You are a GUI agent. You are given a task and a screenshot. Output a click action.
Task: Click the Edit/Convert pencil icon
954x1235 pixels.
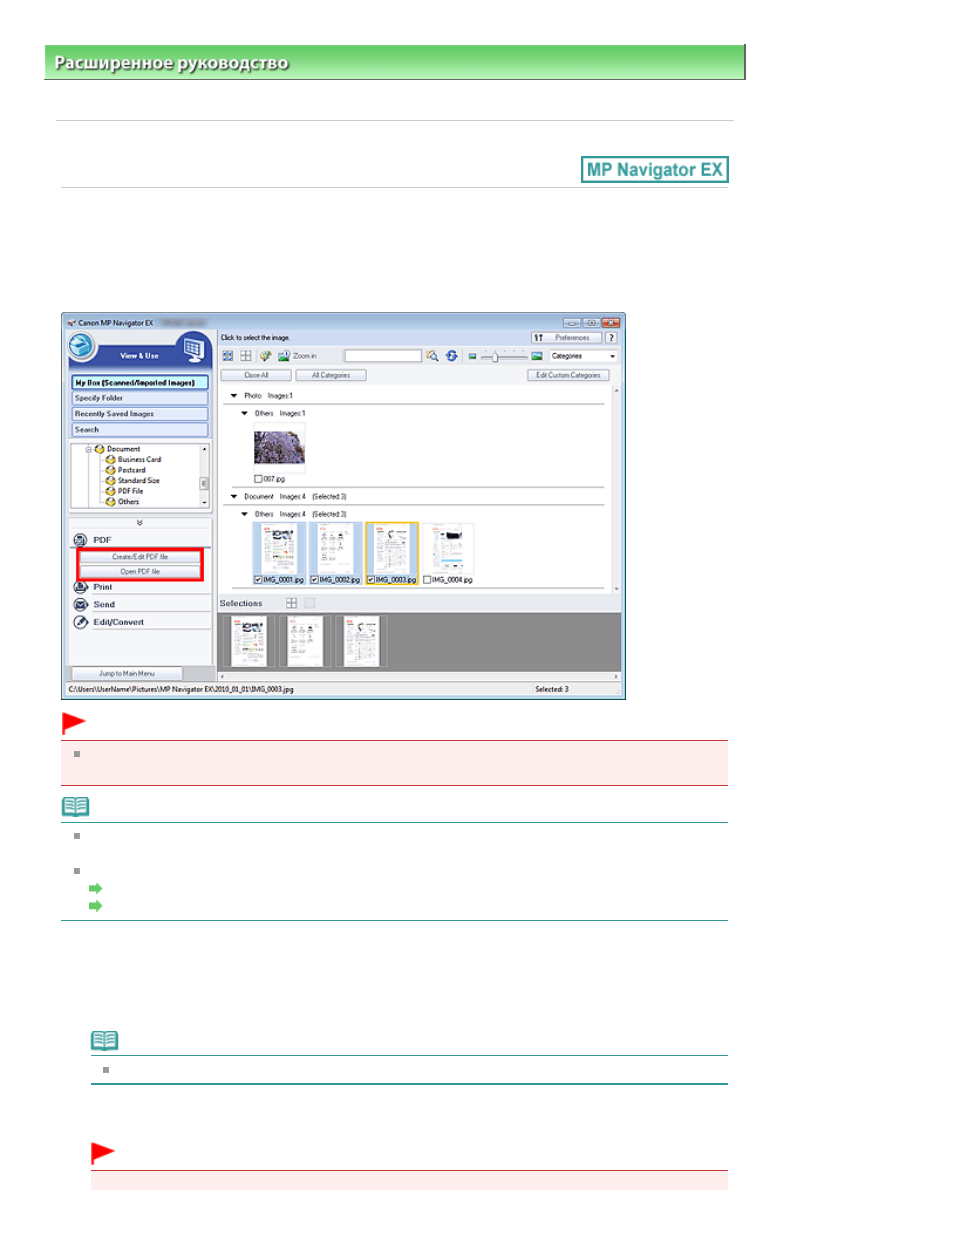(81, 622)
